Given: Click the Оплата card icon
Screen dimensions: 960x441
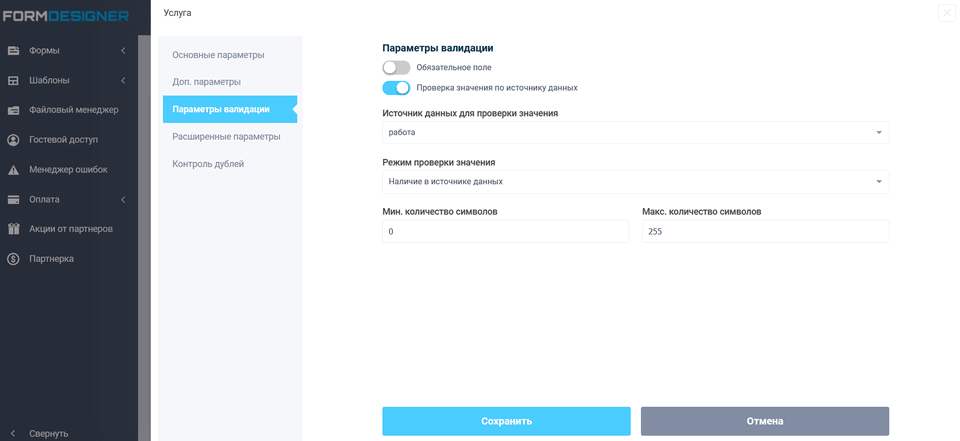Looking at the screenshot, I should 14,199.
